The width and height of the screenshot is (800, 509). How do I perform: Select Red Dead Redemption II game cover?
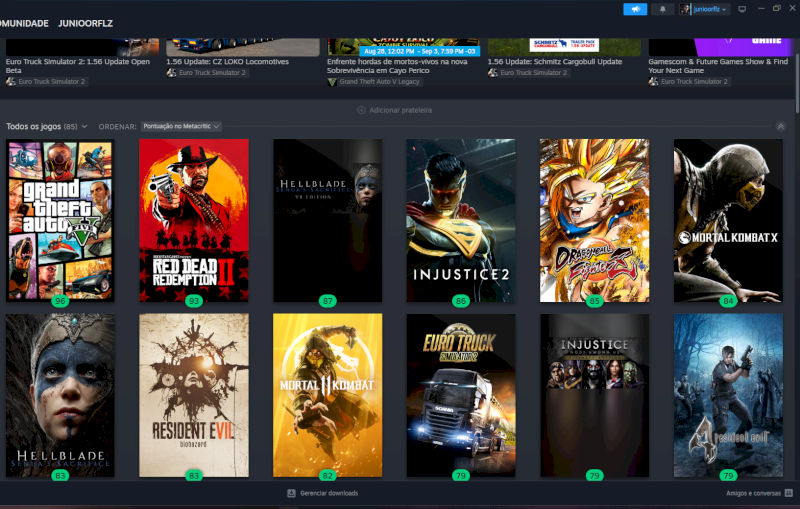(x=194, y=220)
